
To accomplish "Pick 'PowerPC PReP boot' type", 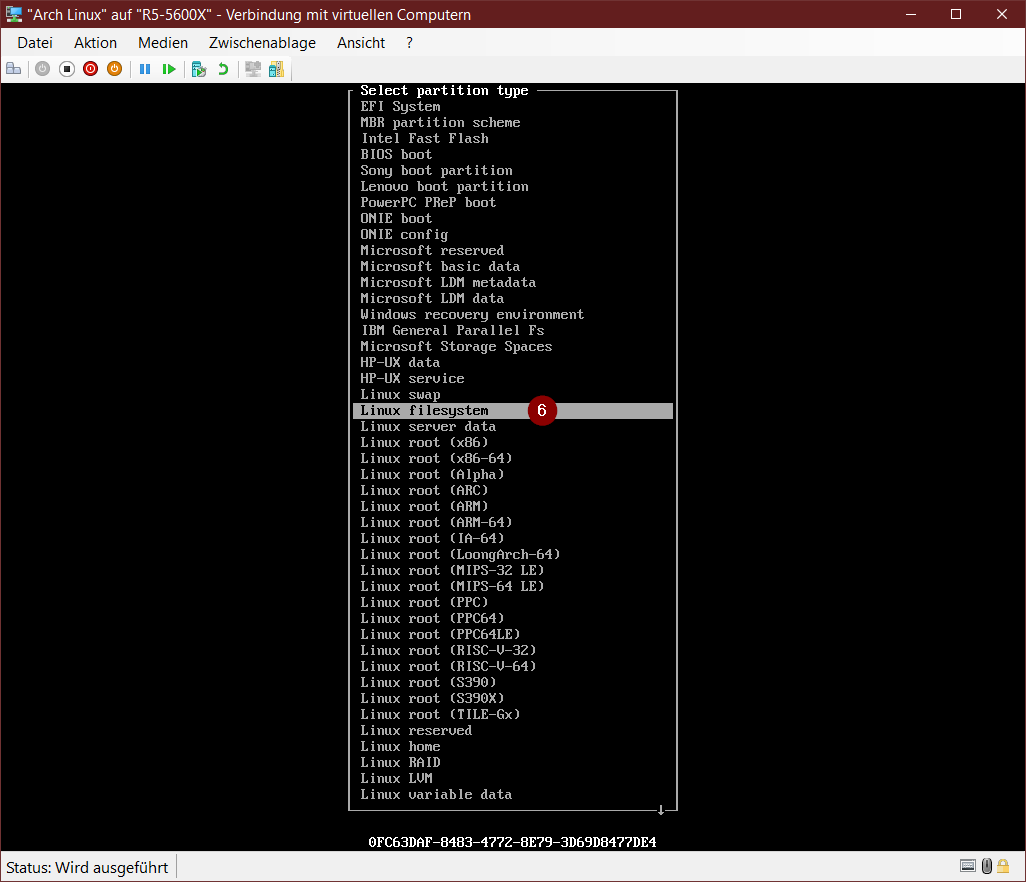I will [x=428, y=203].
